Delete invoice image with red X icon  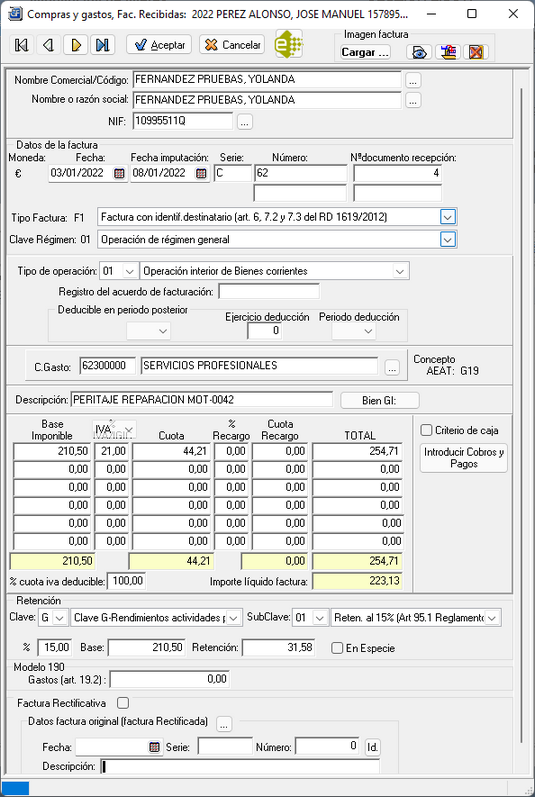pos(476,52)
